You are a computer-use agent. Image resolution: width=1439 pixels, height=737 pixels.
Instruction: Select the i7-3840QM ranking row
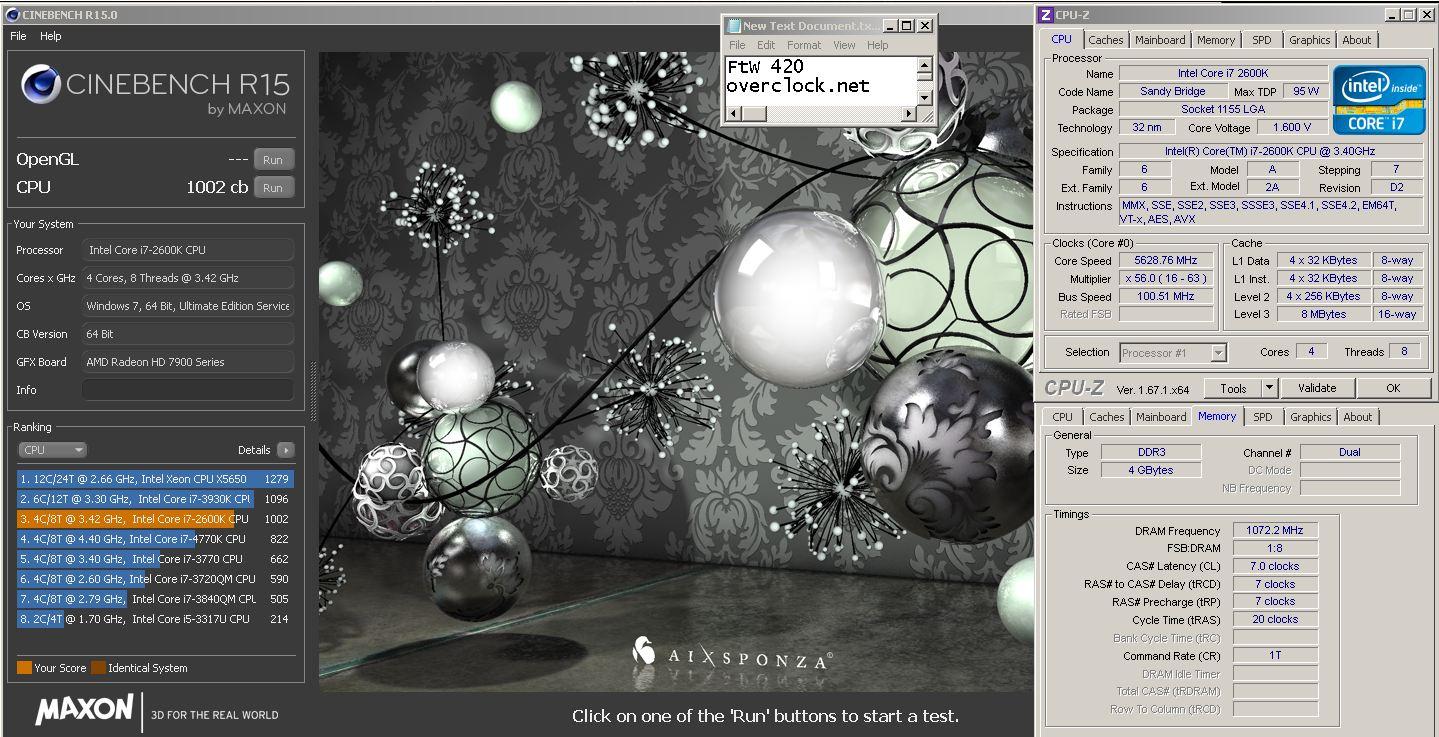(x=156, y=599)
